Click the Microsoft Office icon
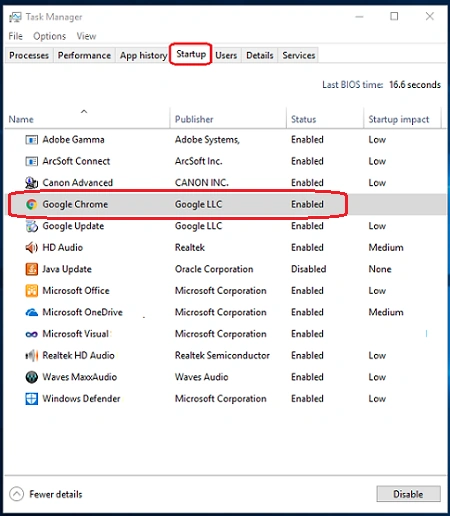450x516 pixels. coord(32,291)
